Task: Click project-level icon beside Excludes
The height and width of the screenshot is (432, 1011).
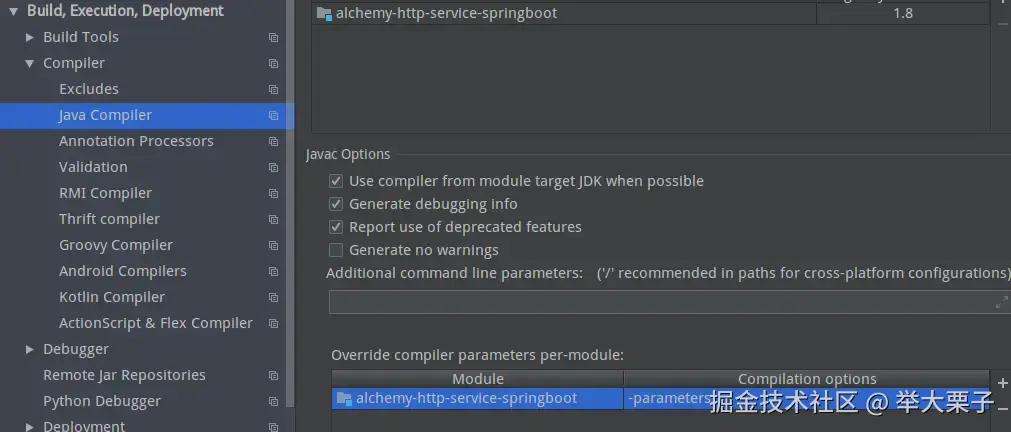Action: point(273,89)
